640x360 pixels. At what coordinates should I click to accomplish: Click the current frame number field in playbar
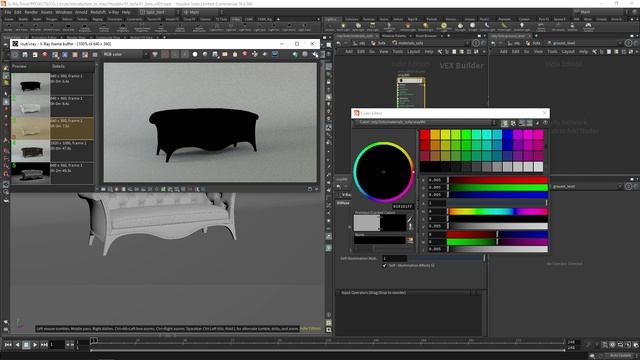click(x=57, y=345)
